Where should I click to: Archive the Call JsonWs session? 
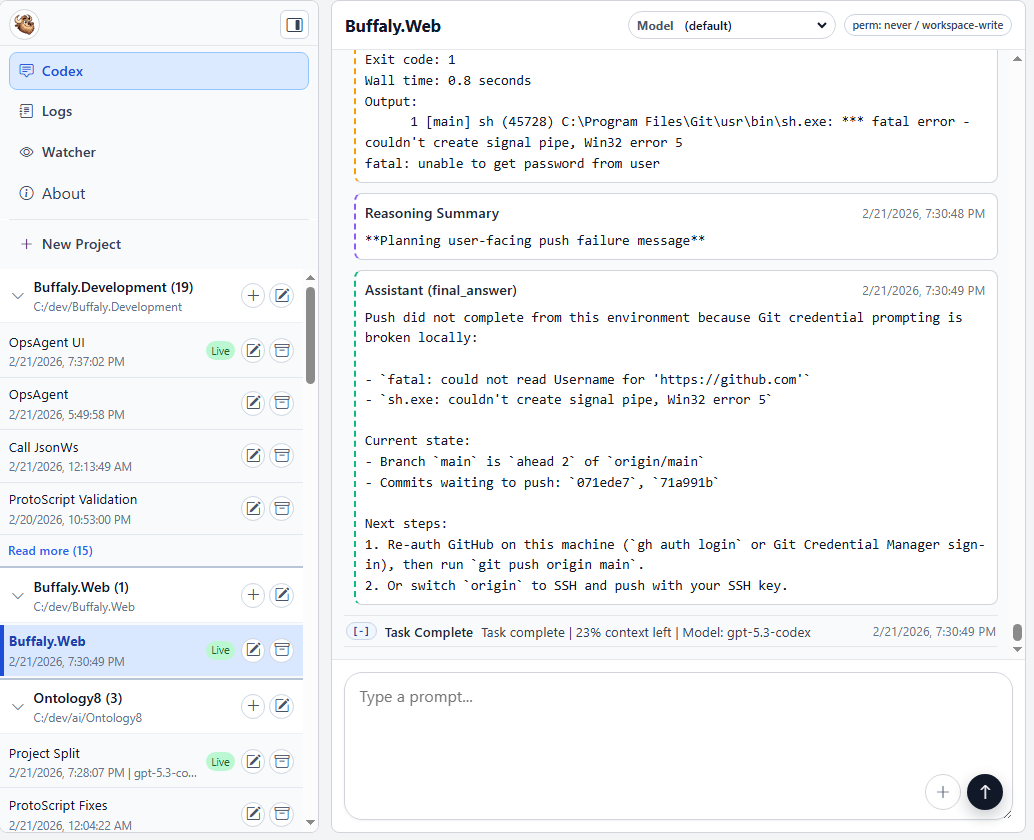282,455
